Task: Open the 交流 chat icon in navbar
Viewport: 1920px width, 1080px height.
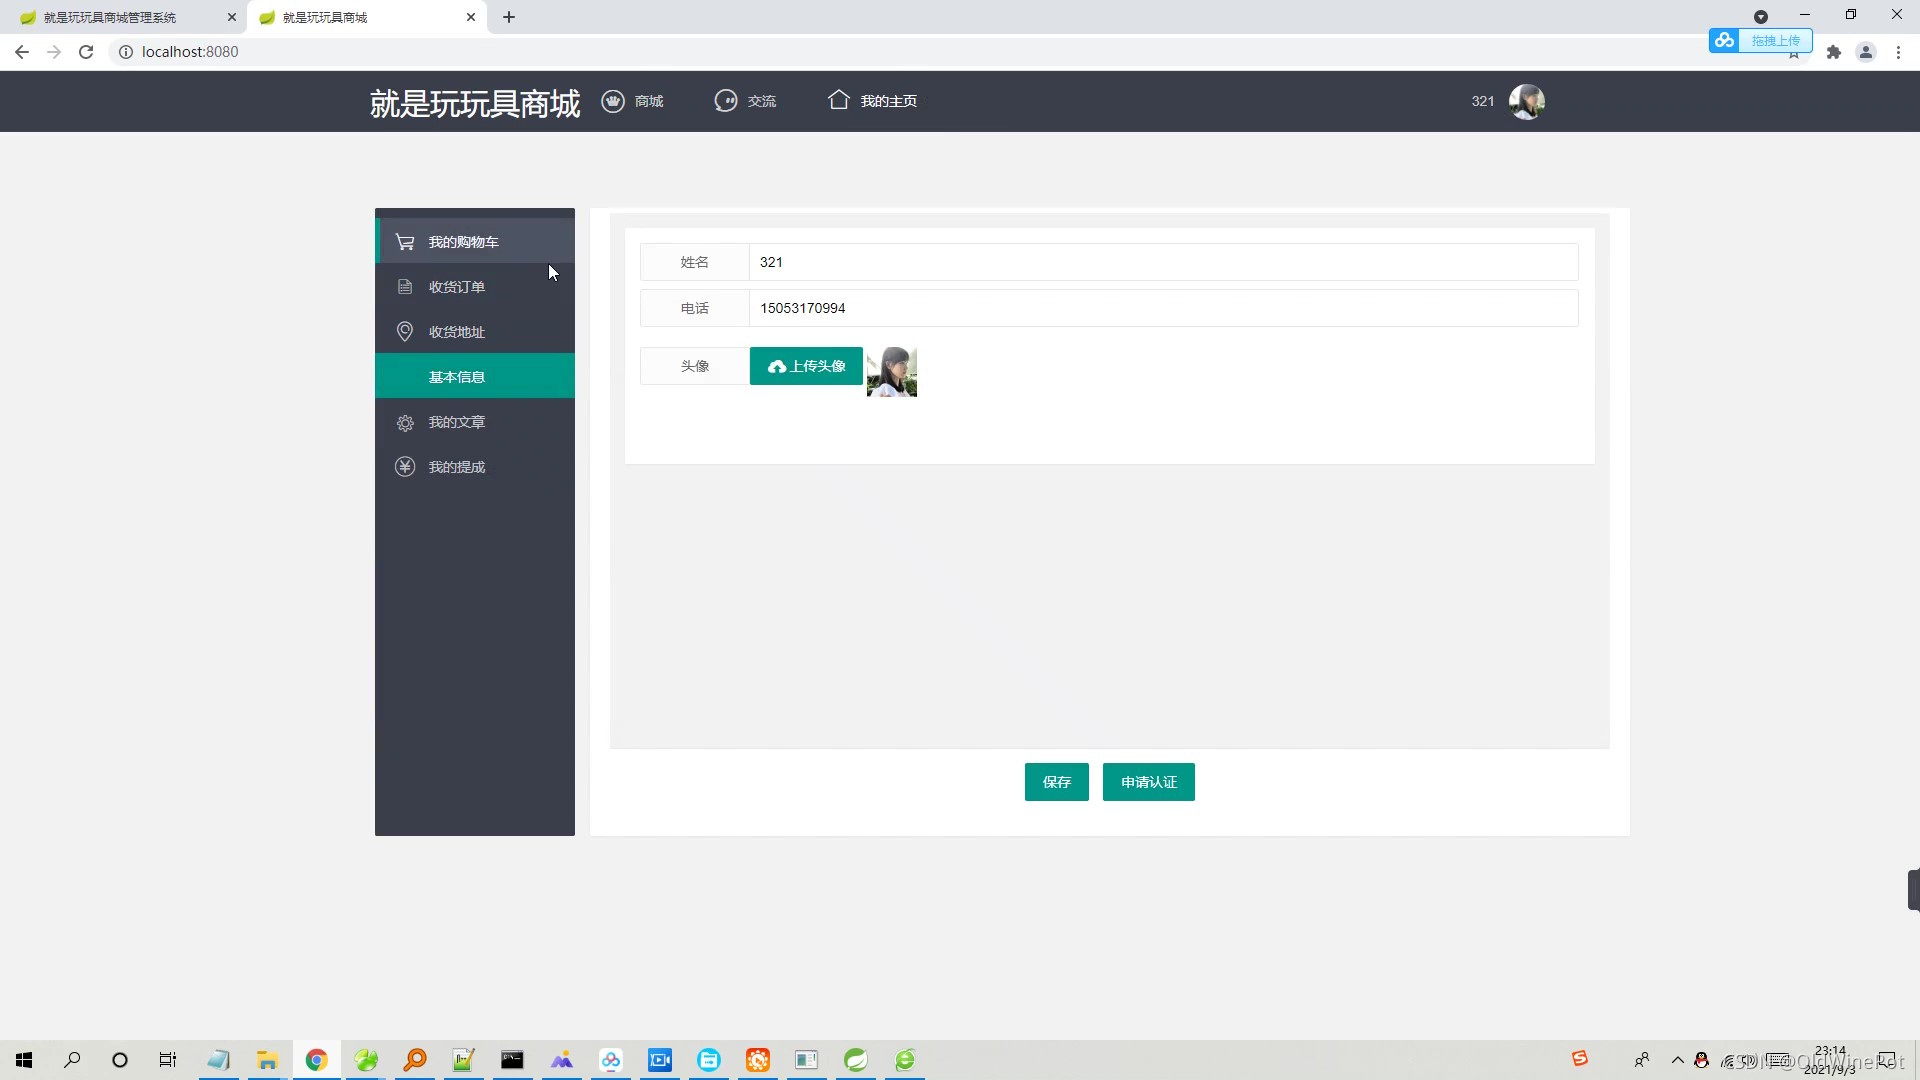Action: pos(726,101)
